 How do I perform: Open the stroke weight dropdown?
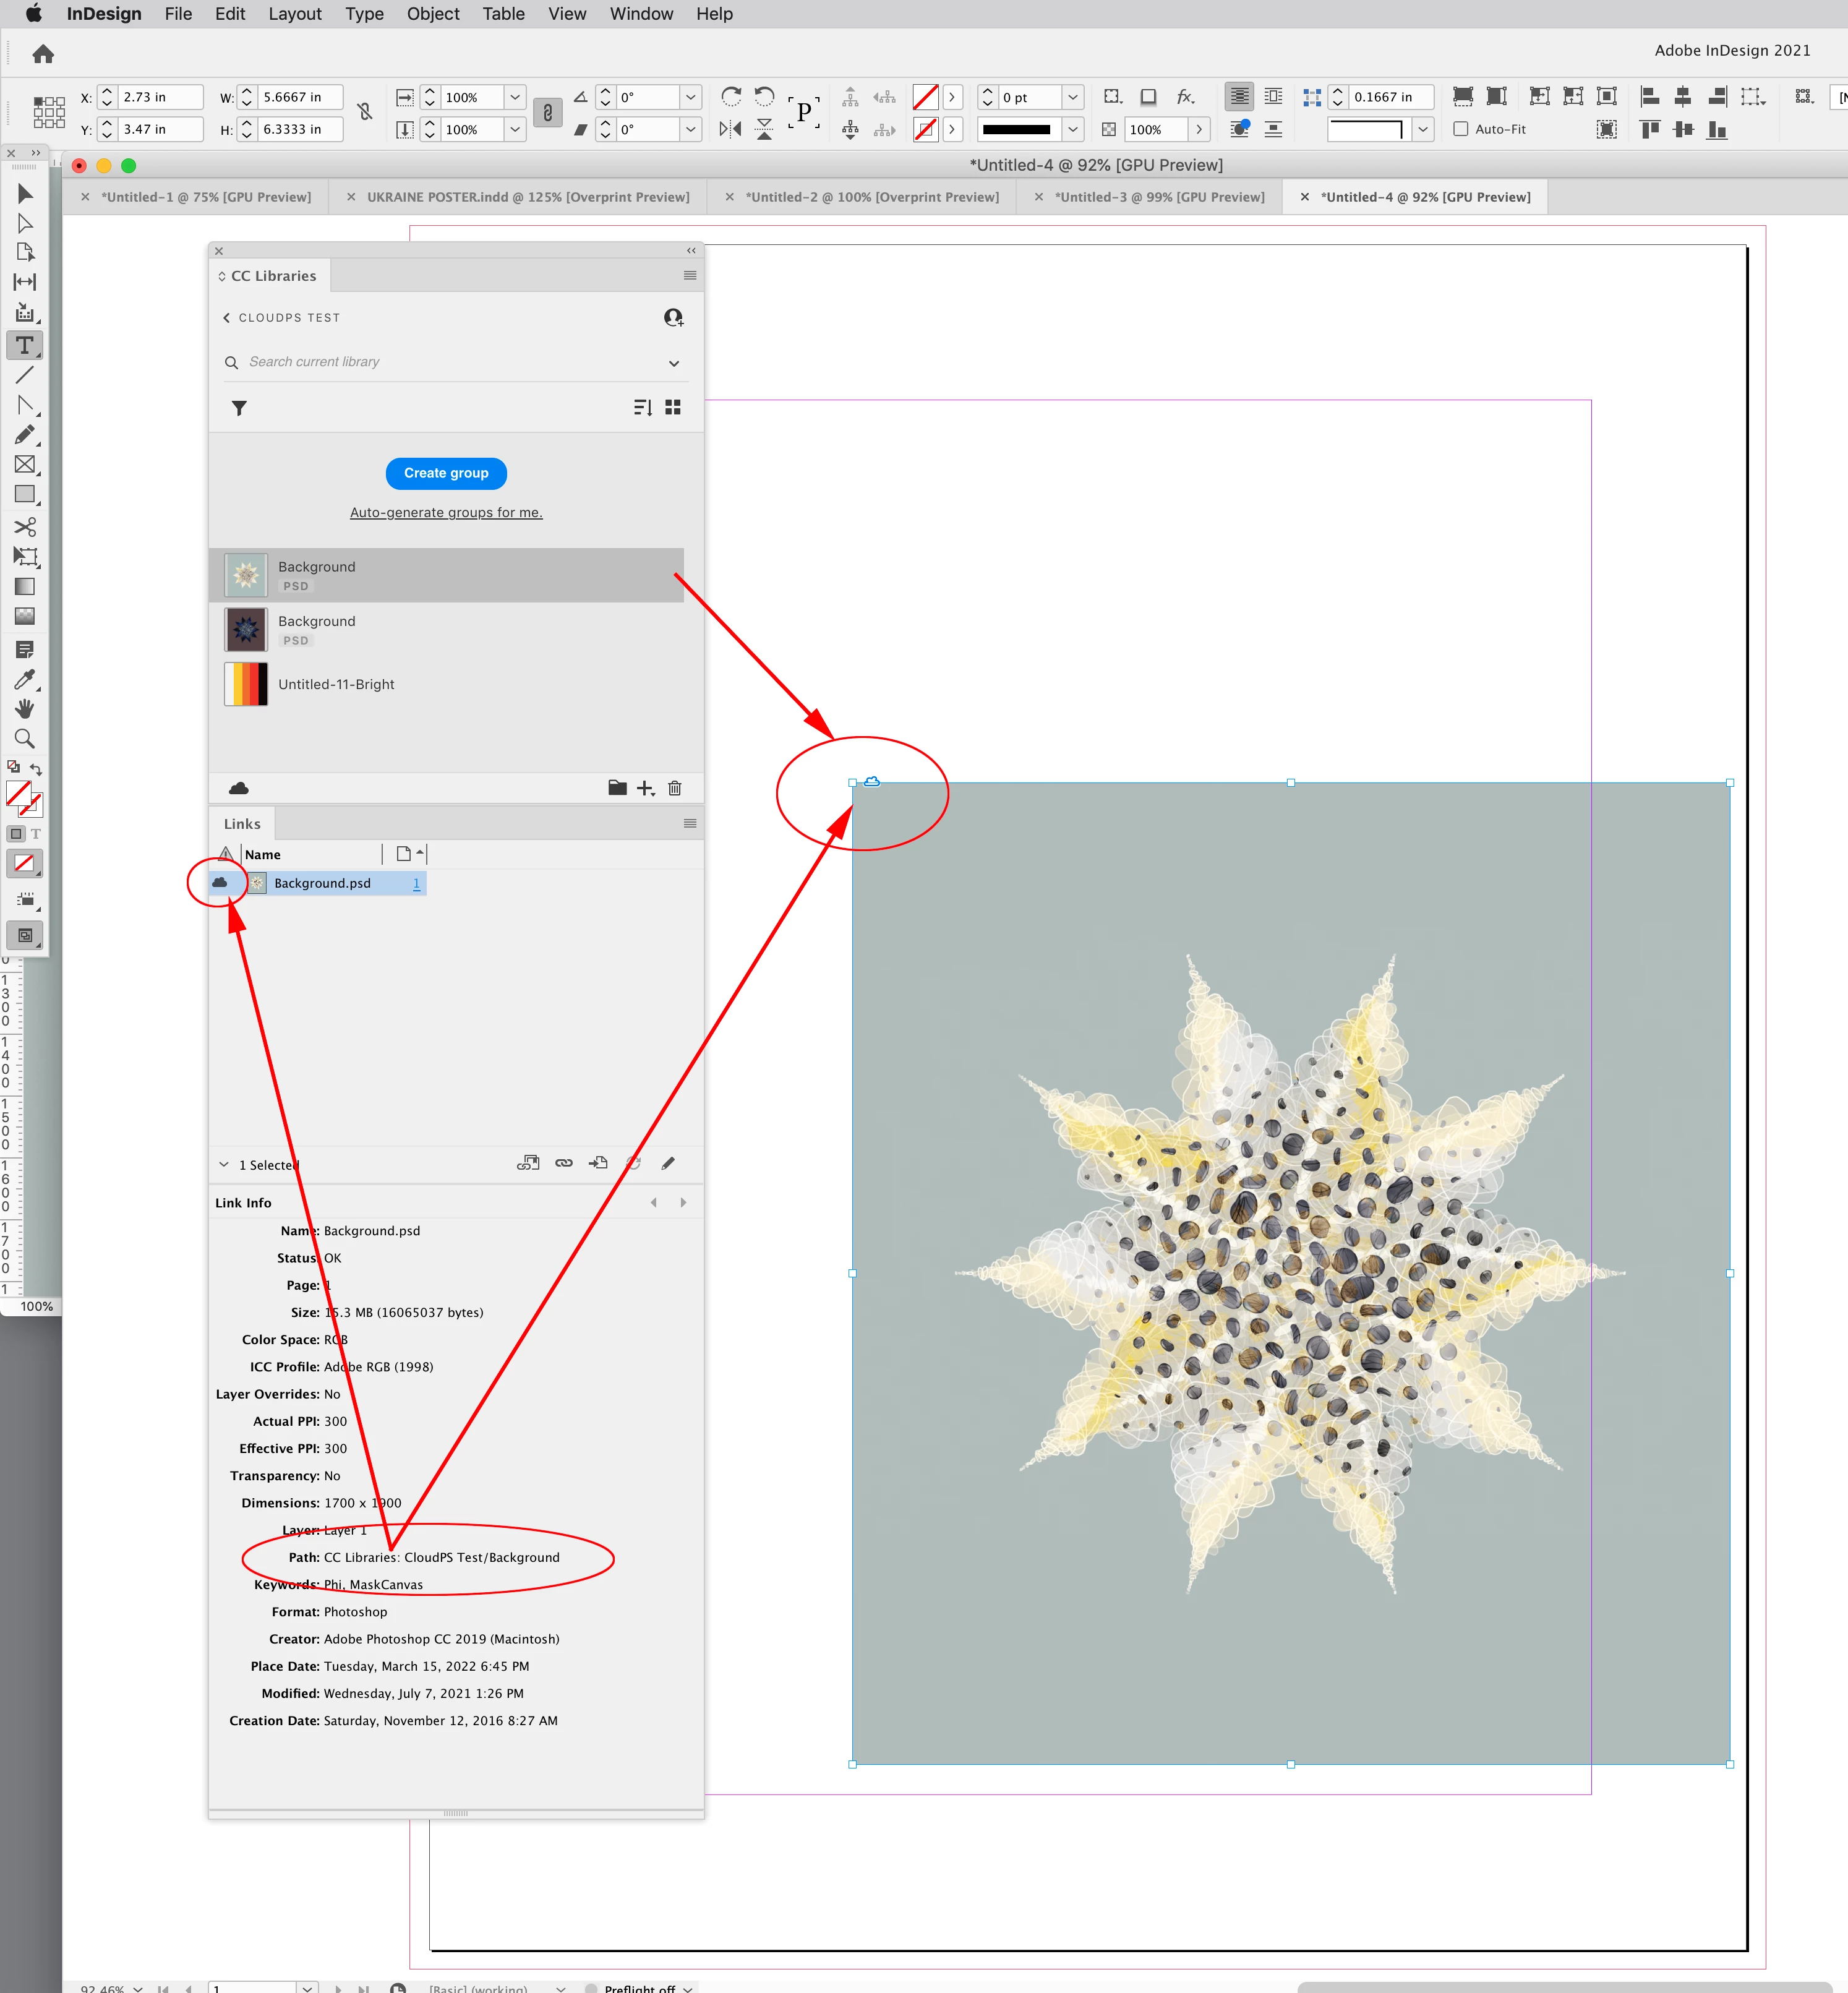(x=1072, y=97)
